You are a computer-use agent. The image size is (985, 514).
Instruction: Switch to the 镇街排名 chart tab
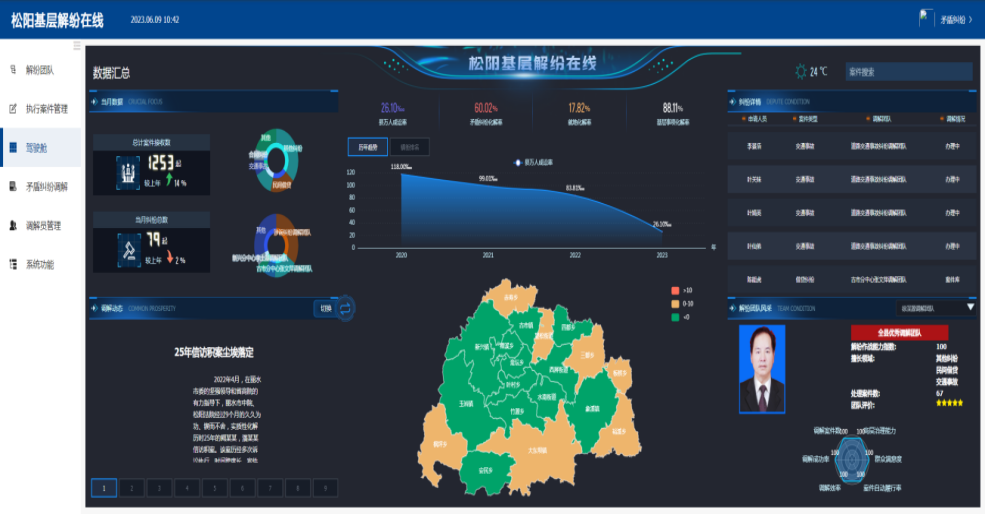[408, 147]
